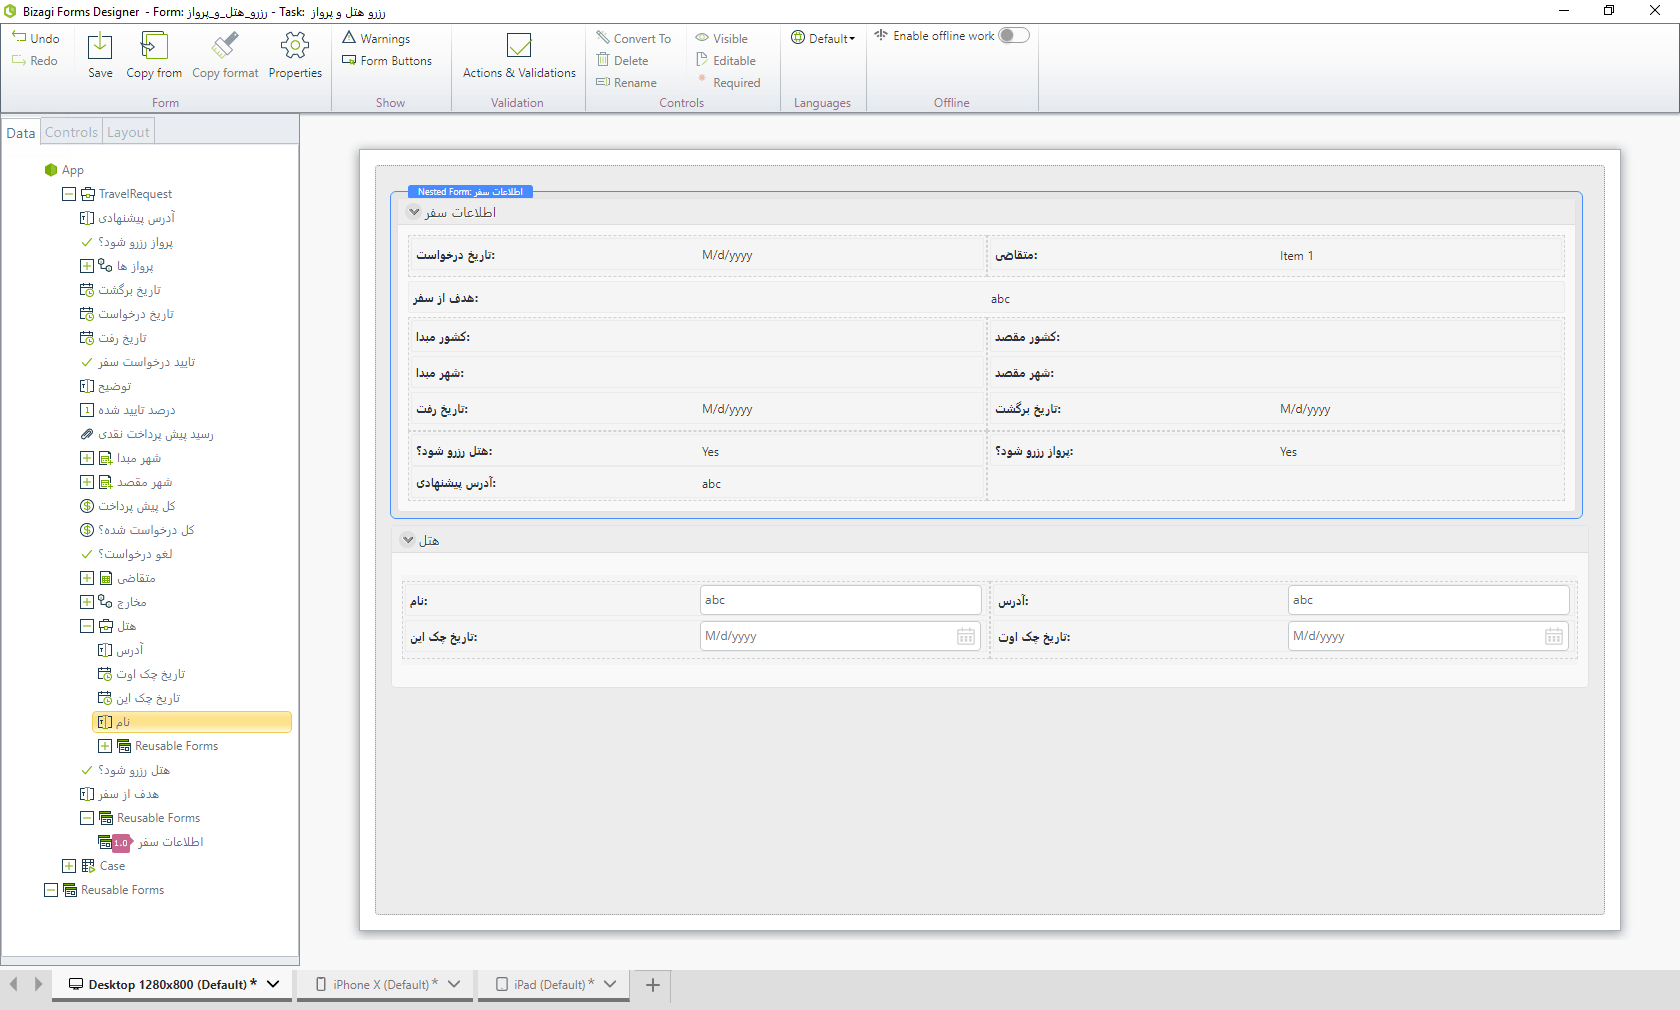Collapse the TravelRequest tree node
Viewport: 1680px width, 1010px height.
(69, 194)
